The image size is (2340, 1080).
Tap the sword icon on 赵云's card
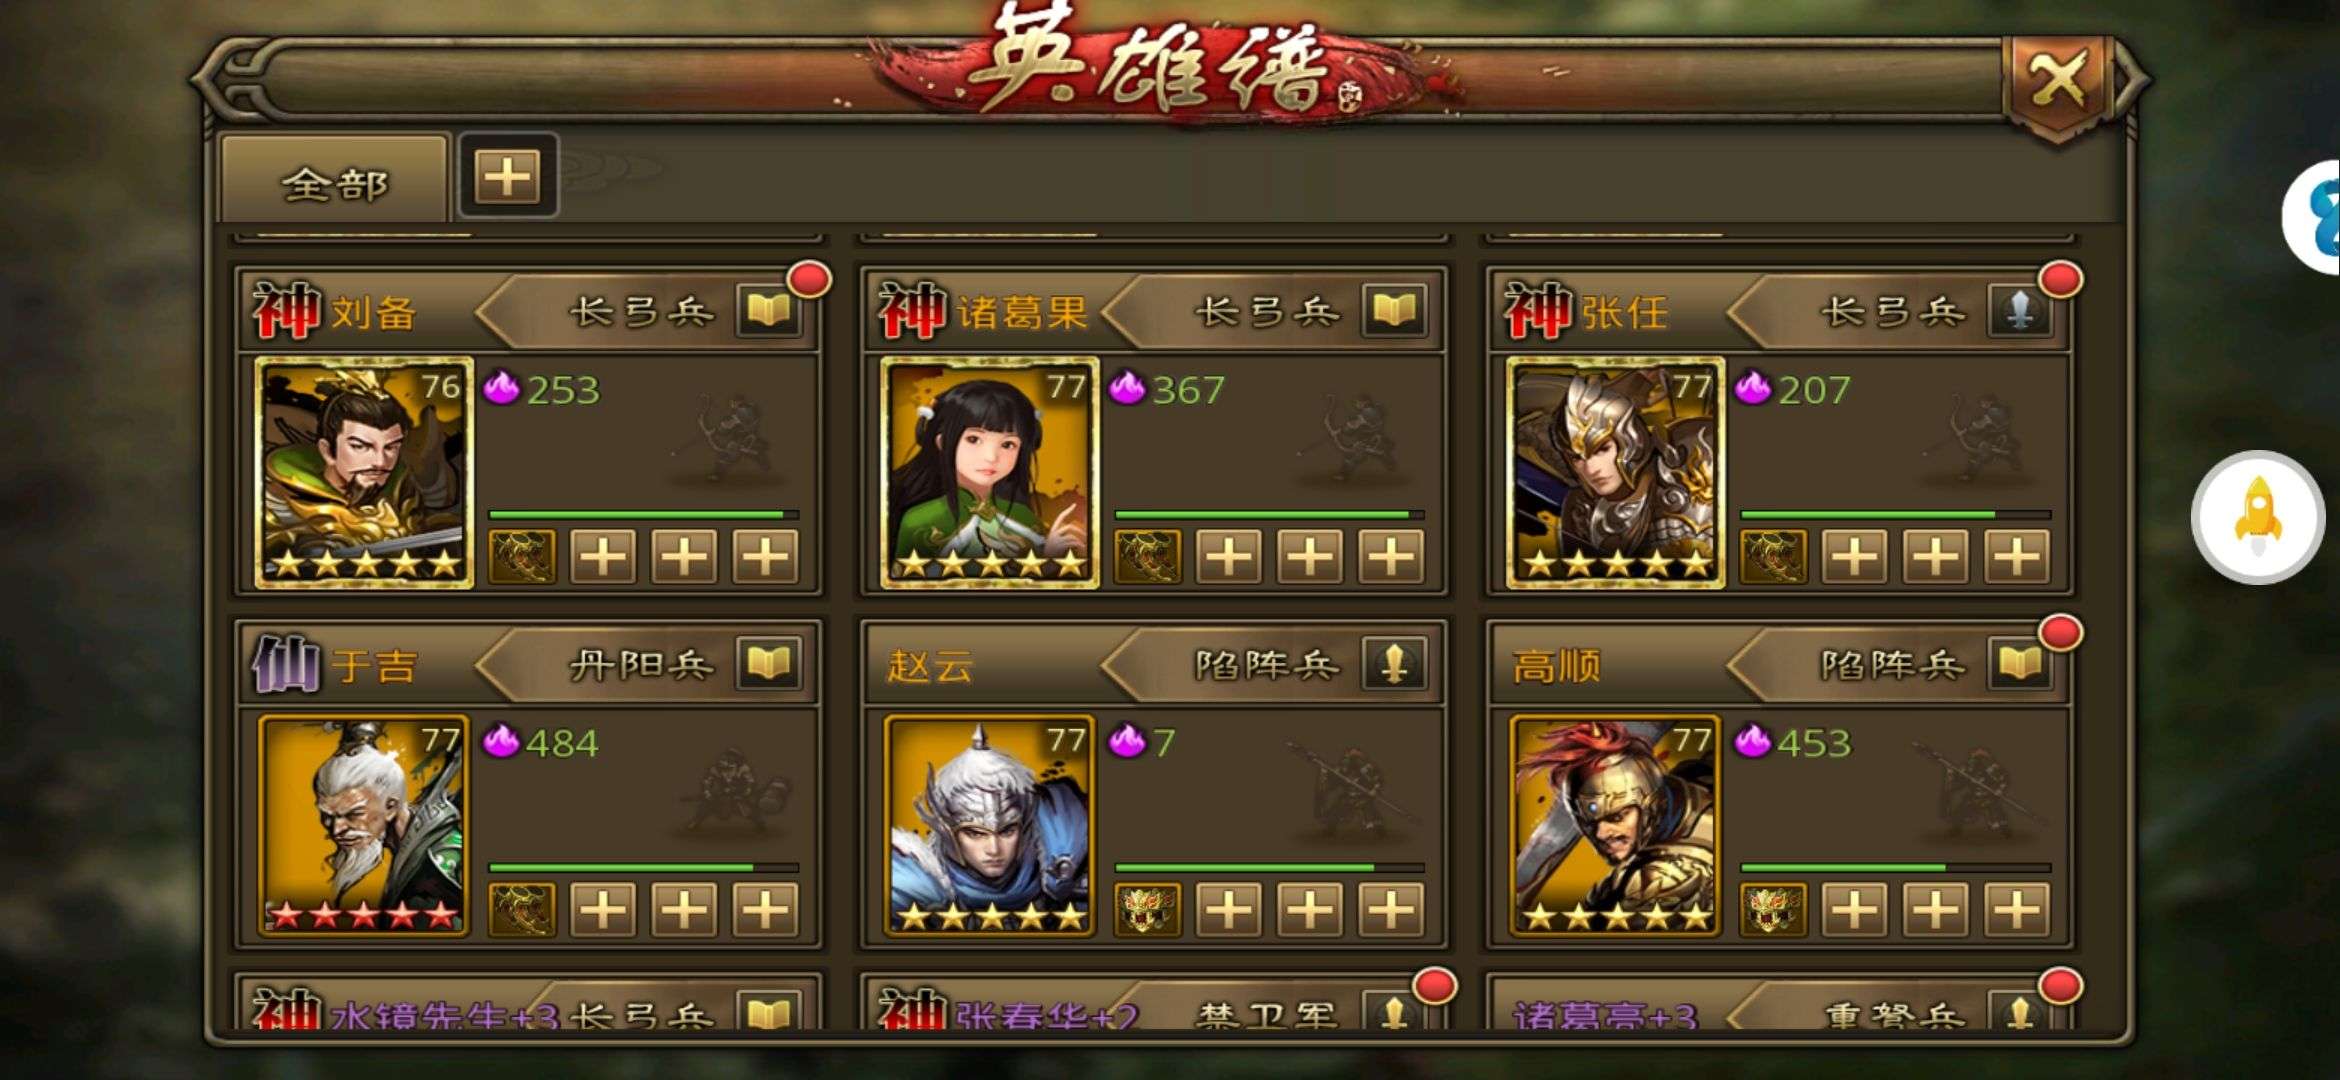coord(1394,665)
